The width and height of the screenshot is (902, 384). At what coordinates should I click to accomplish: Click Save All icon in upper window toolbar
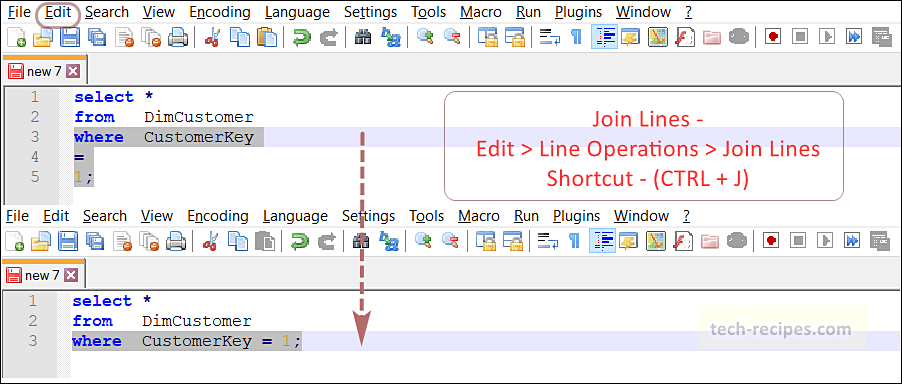[x=97, y=37]
